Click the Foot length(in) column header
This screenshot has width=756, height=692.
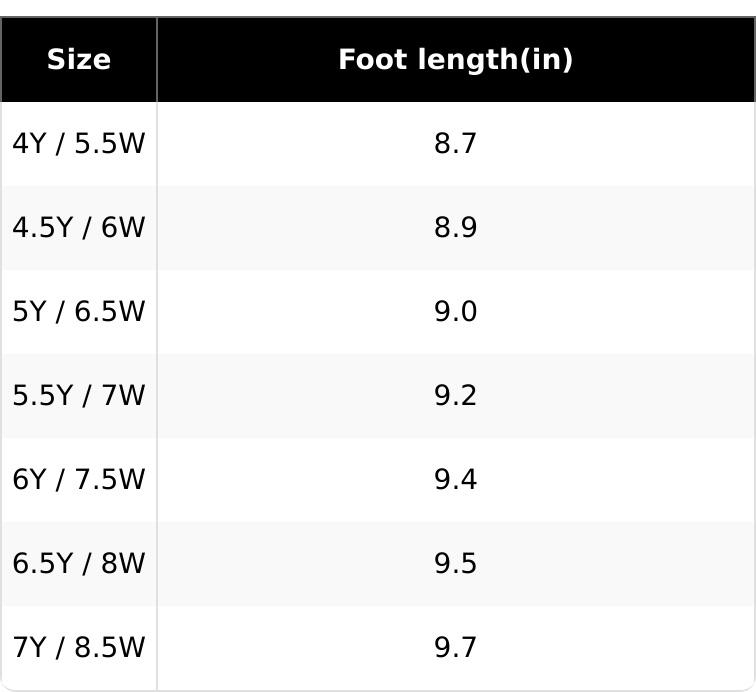click(x=456, y=60)
